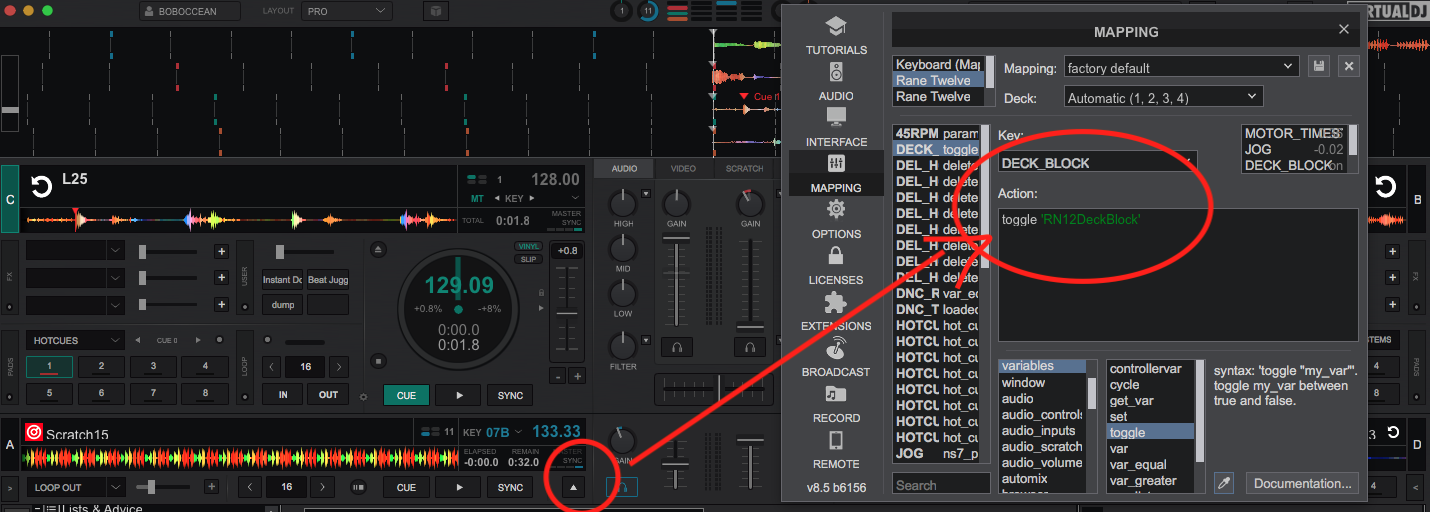Click the deck C pitch fader
Image resolution: width=1430 pixels, height=512 pixels.
(567, 315)
